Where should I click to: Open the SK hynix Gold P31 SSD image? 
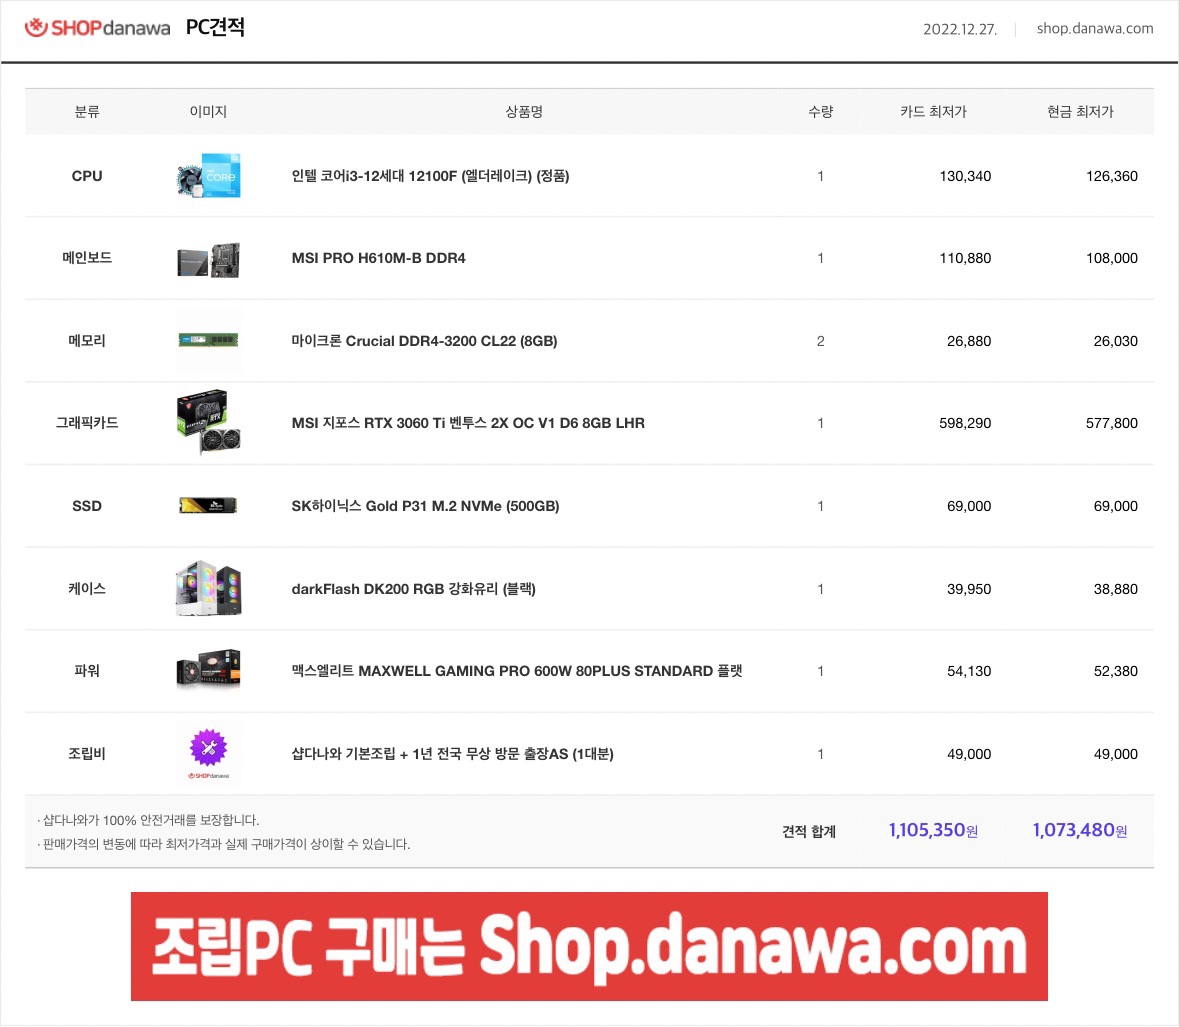[208, 505]
